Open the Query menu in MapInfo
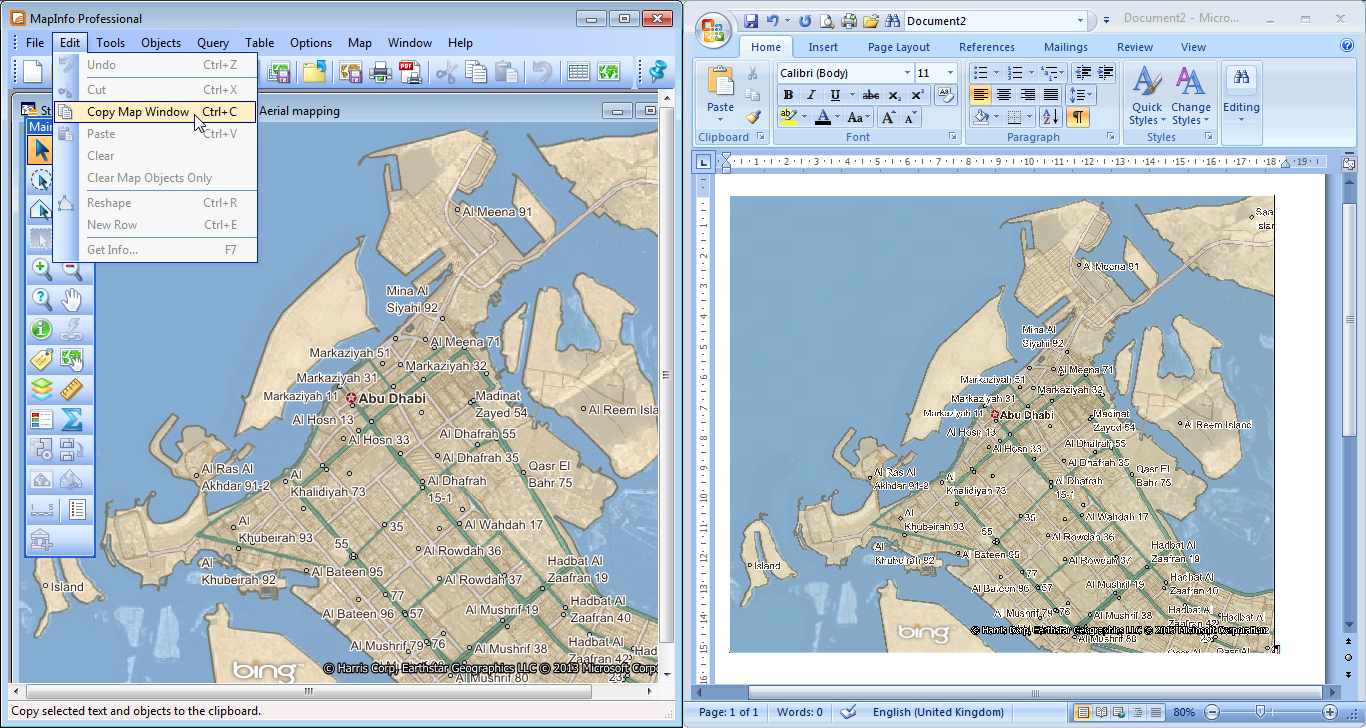The width and height of the screenshot is (1366, 728). point(213,43)
